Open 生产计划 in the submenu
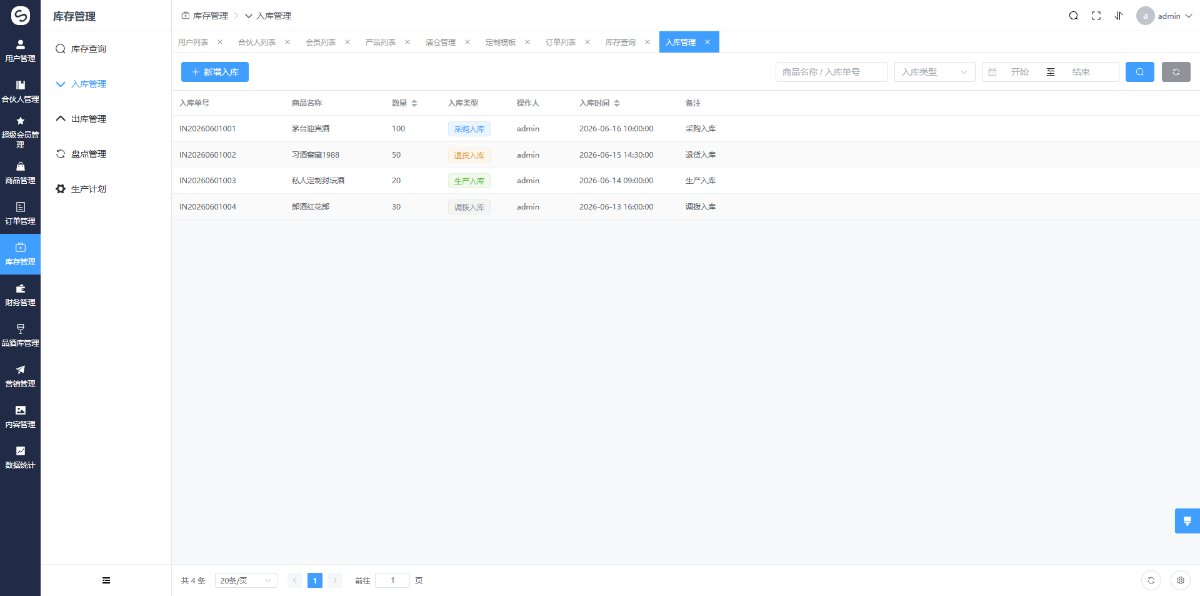This screenshot has height=596, width=1200. [x=106, y=189]
